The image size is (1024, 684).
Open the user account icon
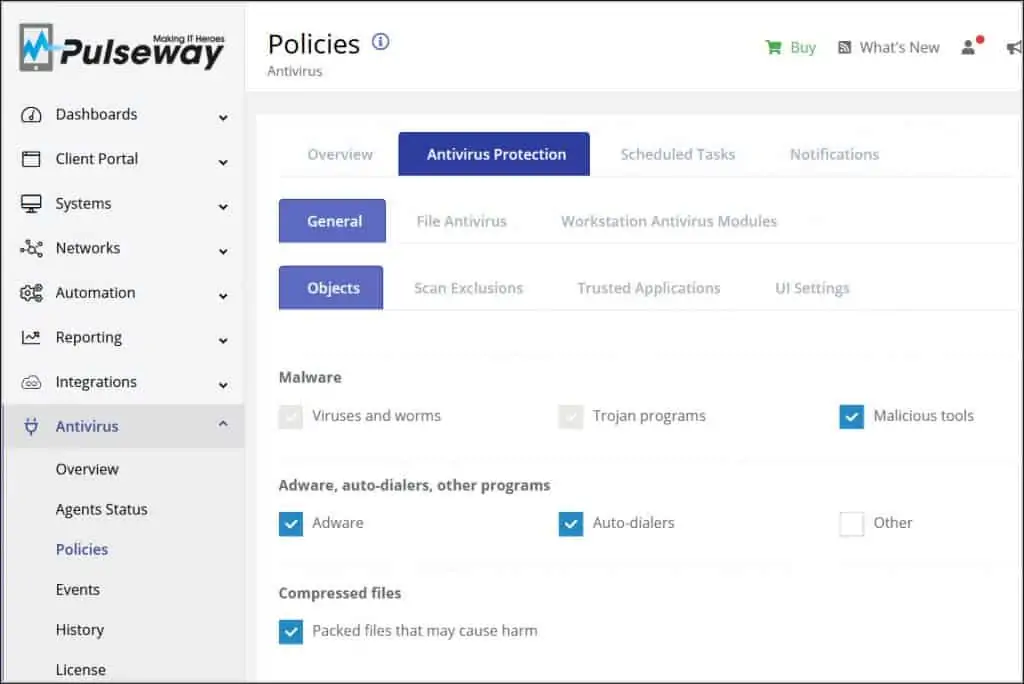(968, 47)
